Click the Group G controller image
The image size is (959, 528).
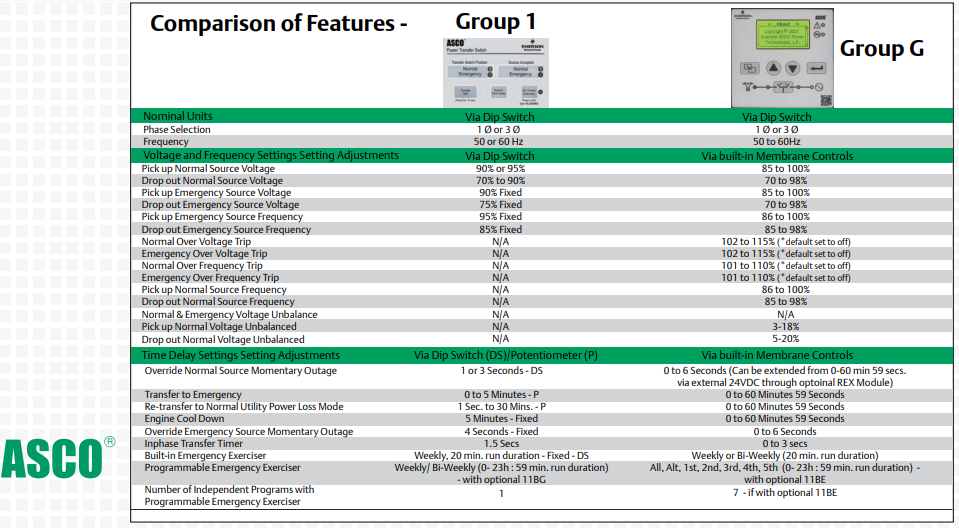click(x=782, y=58)
